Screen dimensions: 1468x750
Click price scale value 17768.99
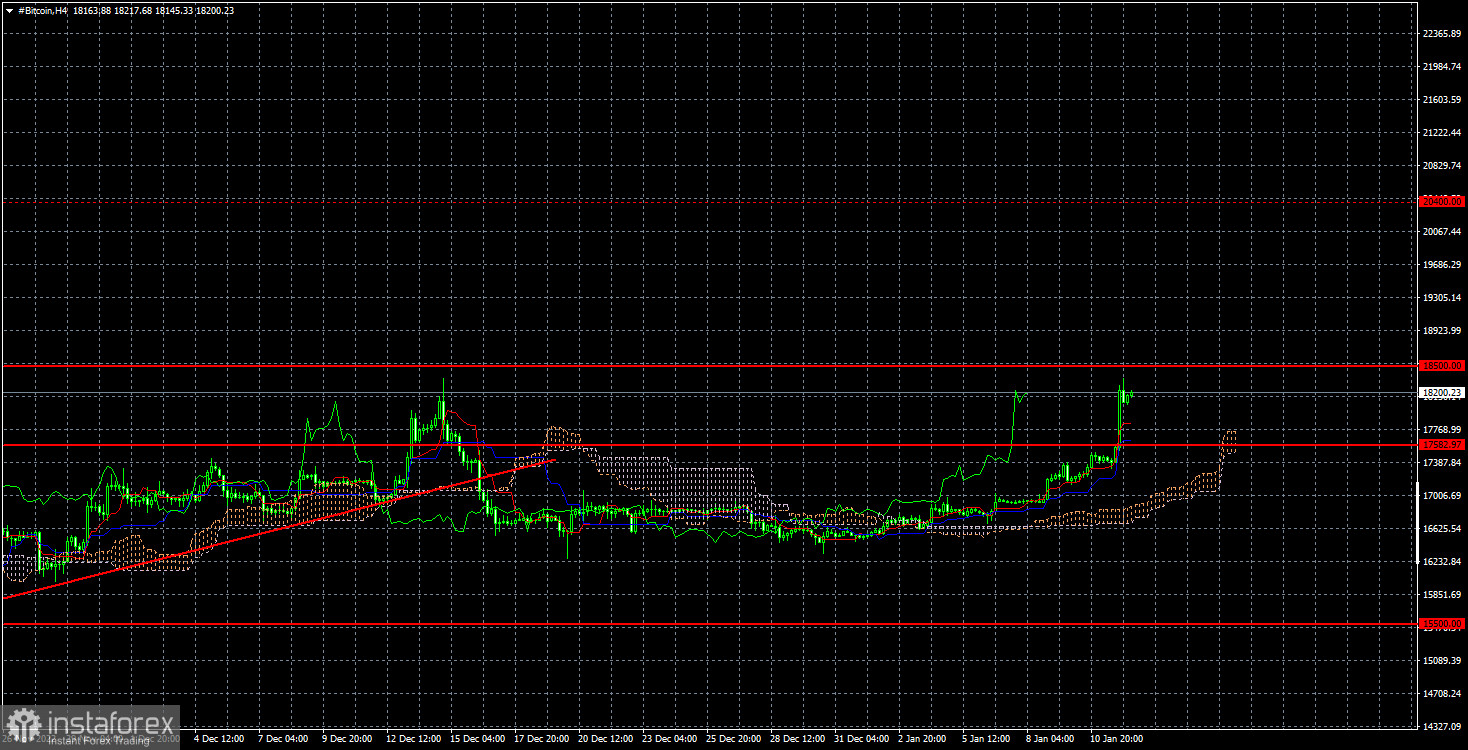1442,430
